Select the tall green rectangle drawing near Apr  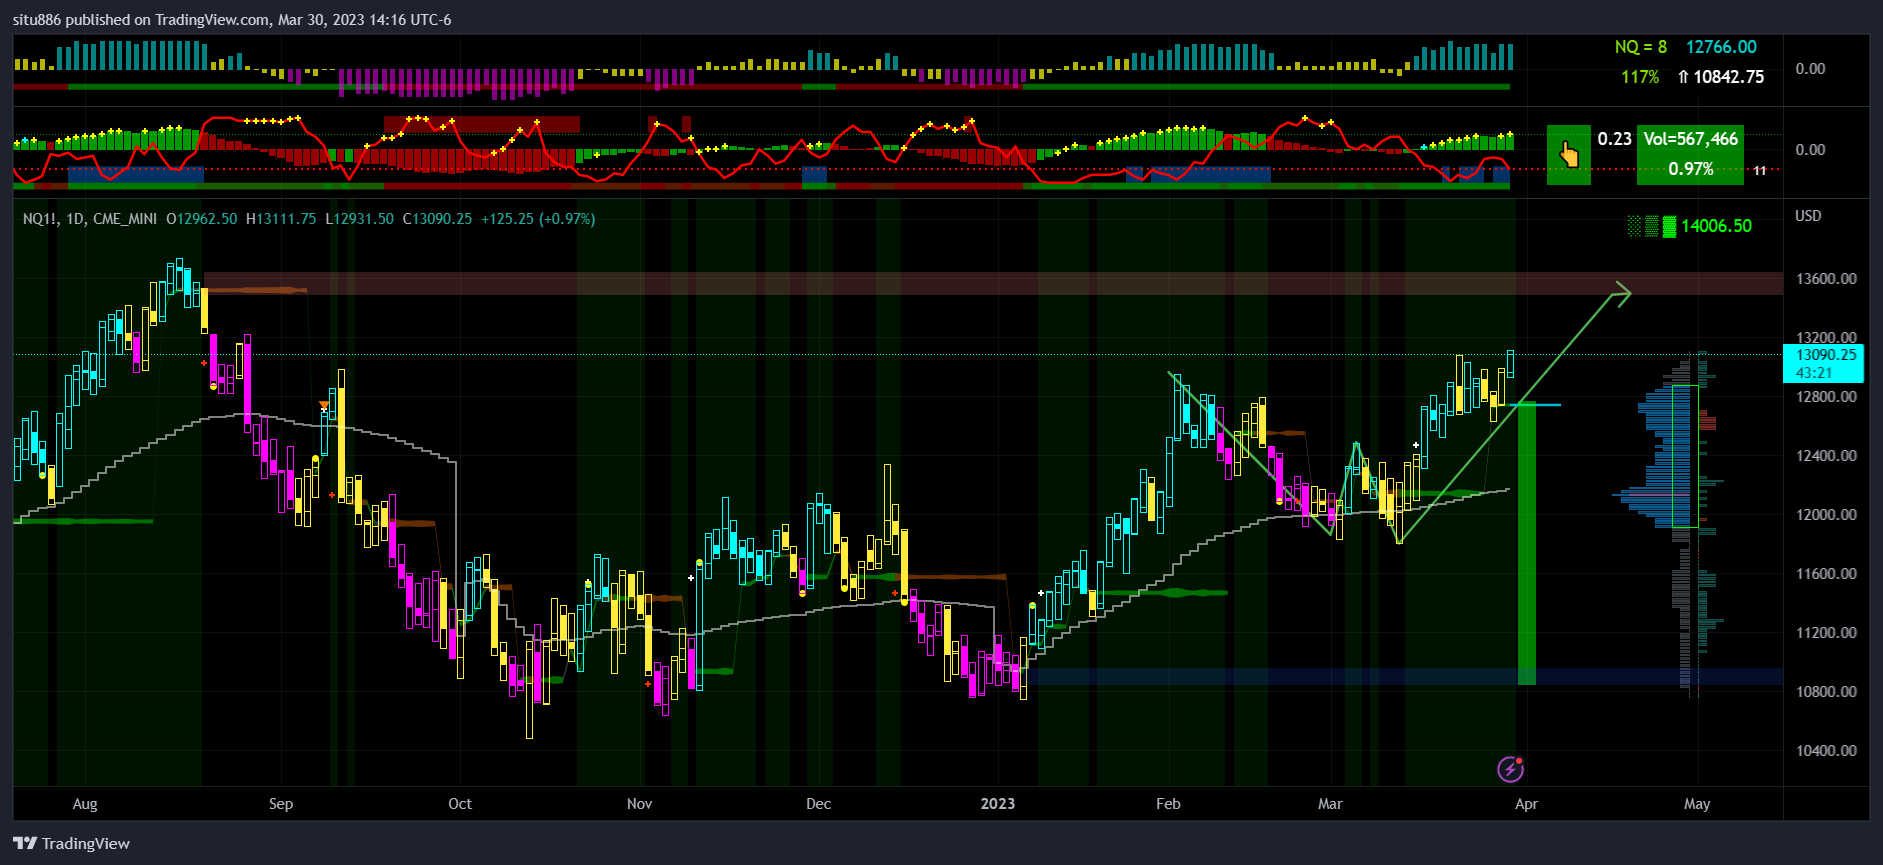click(1527, 544)
